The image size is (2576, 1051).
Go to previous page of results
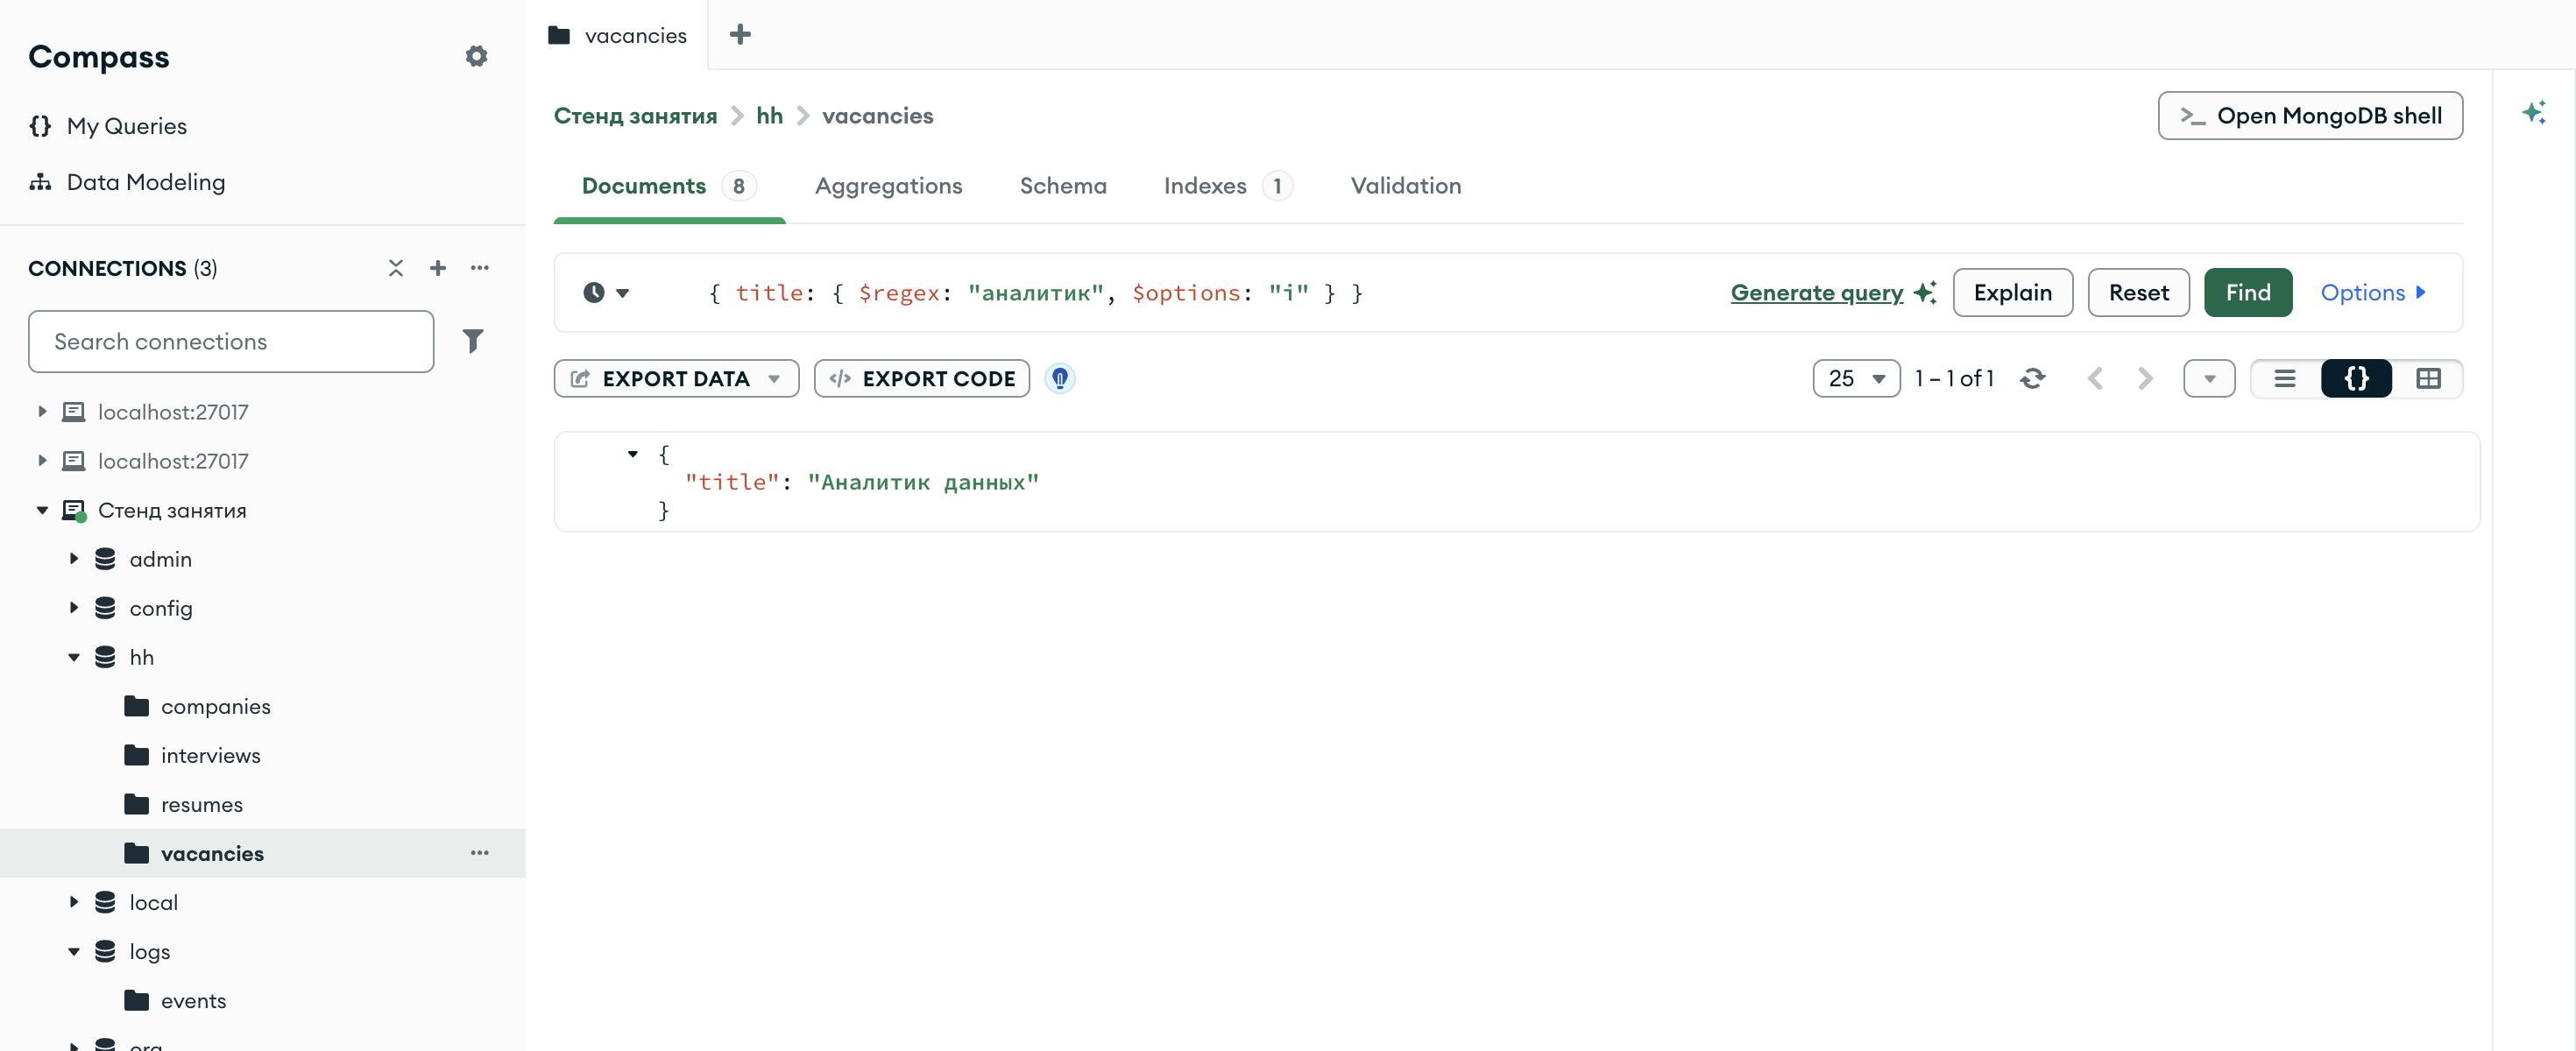(2096, 379)
